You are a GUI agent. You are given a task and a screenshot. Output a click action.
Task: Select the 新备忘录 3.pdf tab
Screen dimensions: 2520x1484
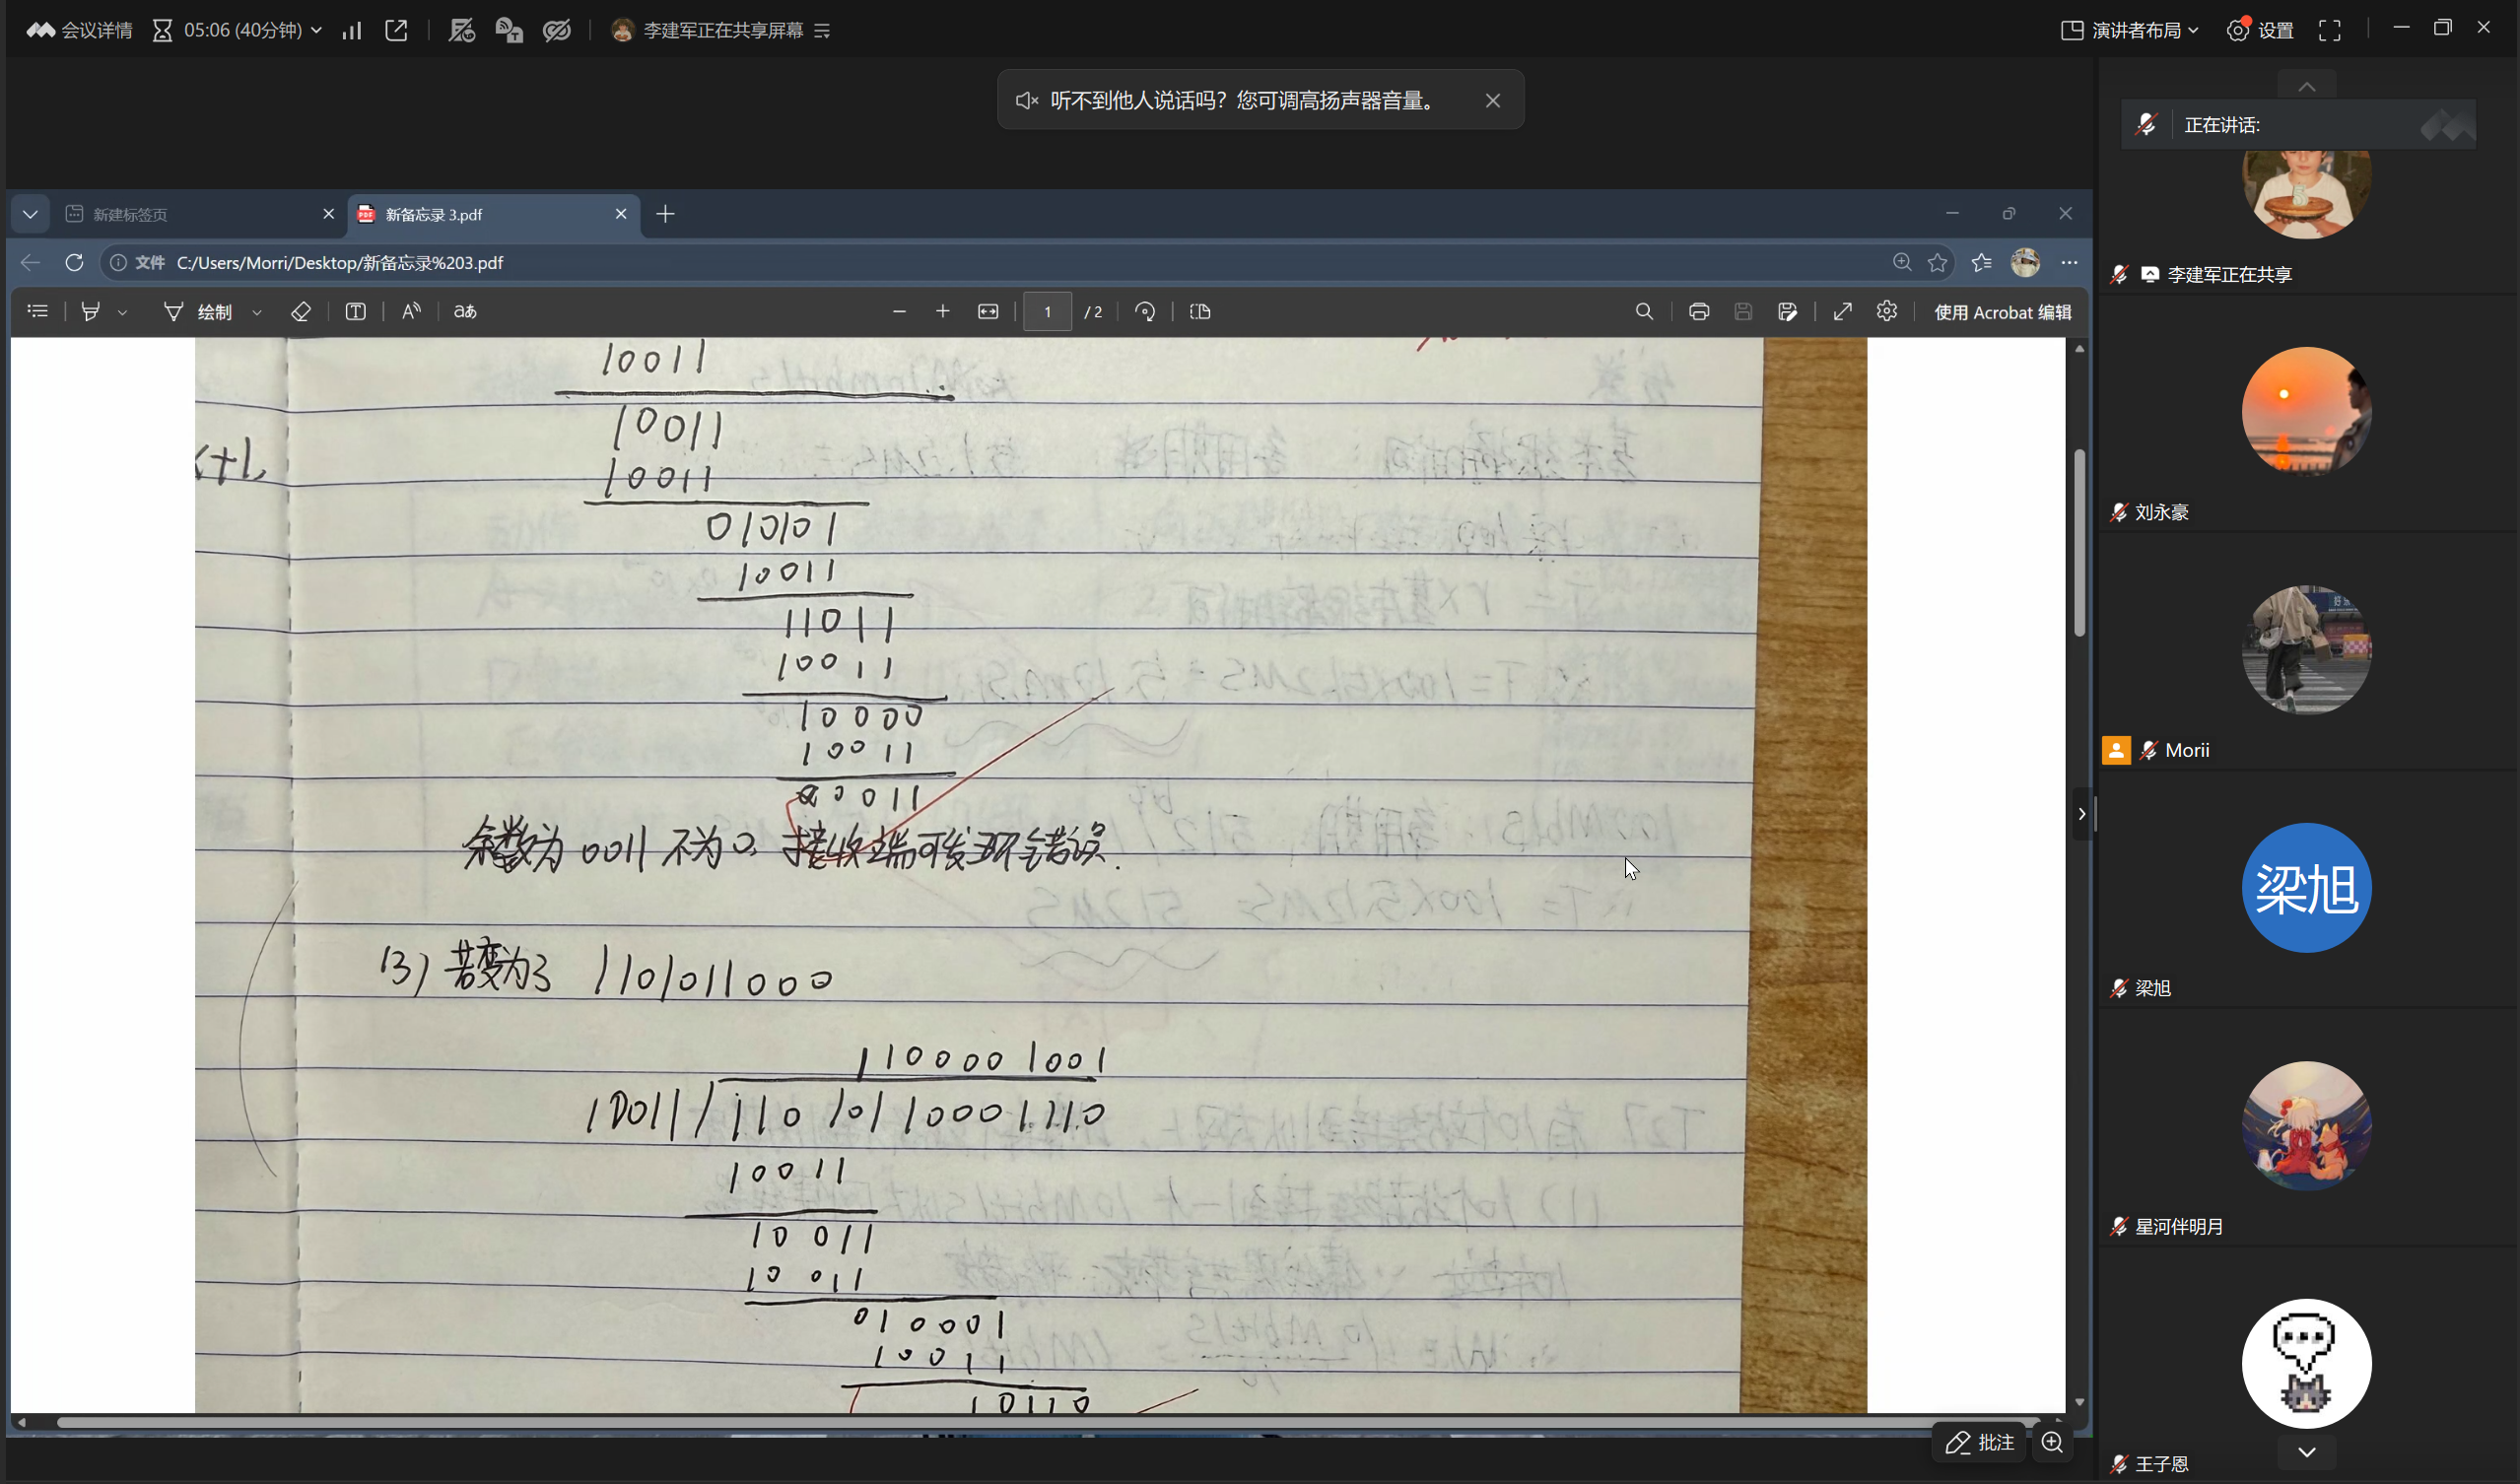pyautogui.click(x=494, y=214)
